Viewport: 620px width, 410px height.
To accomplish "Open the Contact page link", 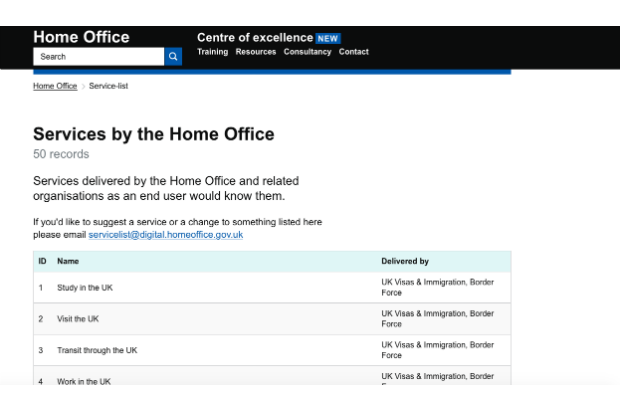I will pos(353,52).
